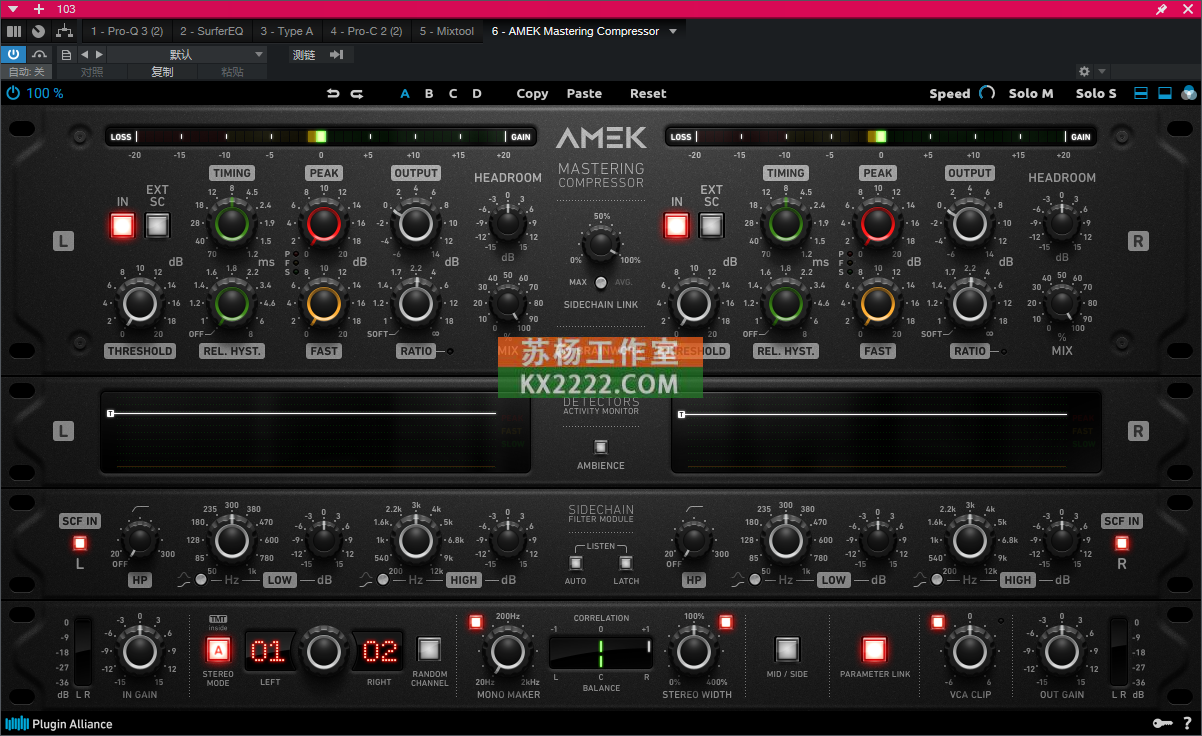Screen dimensions: 1202x736
Task: Click the Plugin Alliance logo
Action: click(59, 724)
